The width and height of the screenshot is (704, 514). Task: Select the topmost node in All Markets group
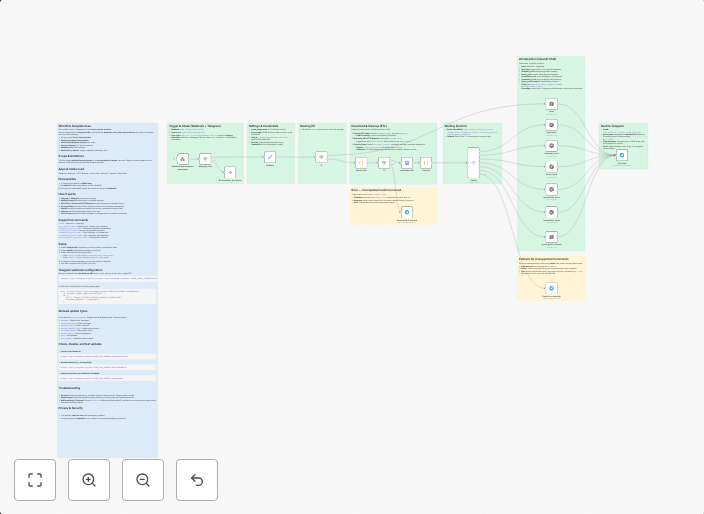pyautogui.click(x=551, y=104)
